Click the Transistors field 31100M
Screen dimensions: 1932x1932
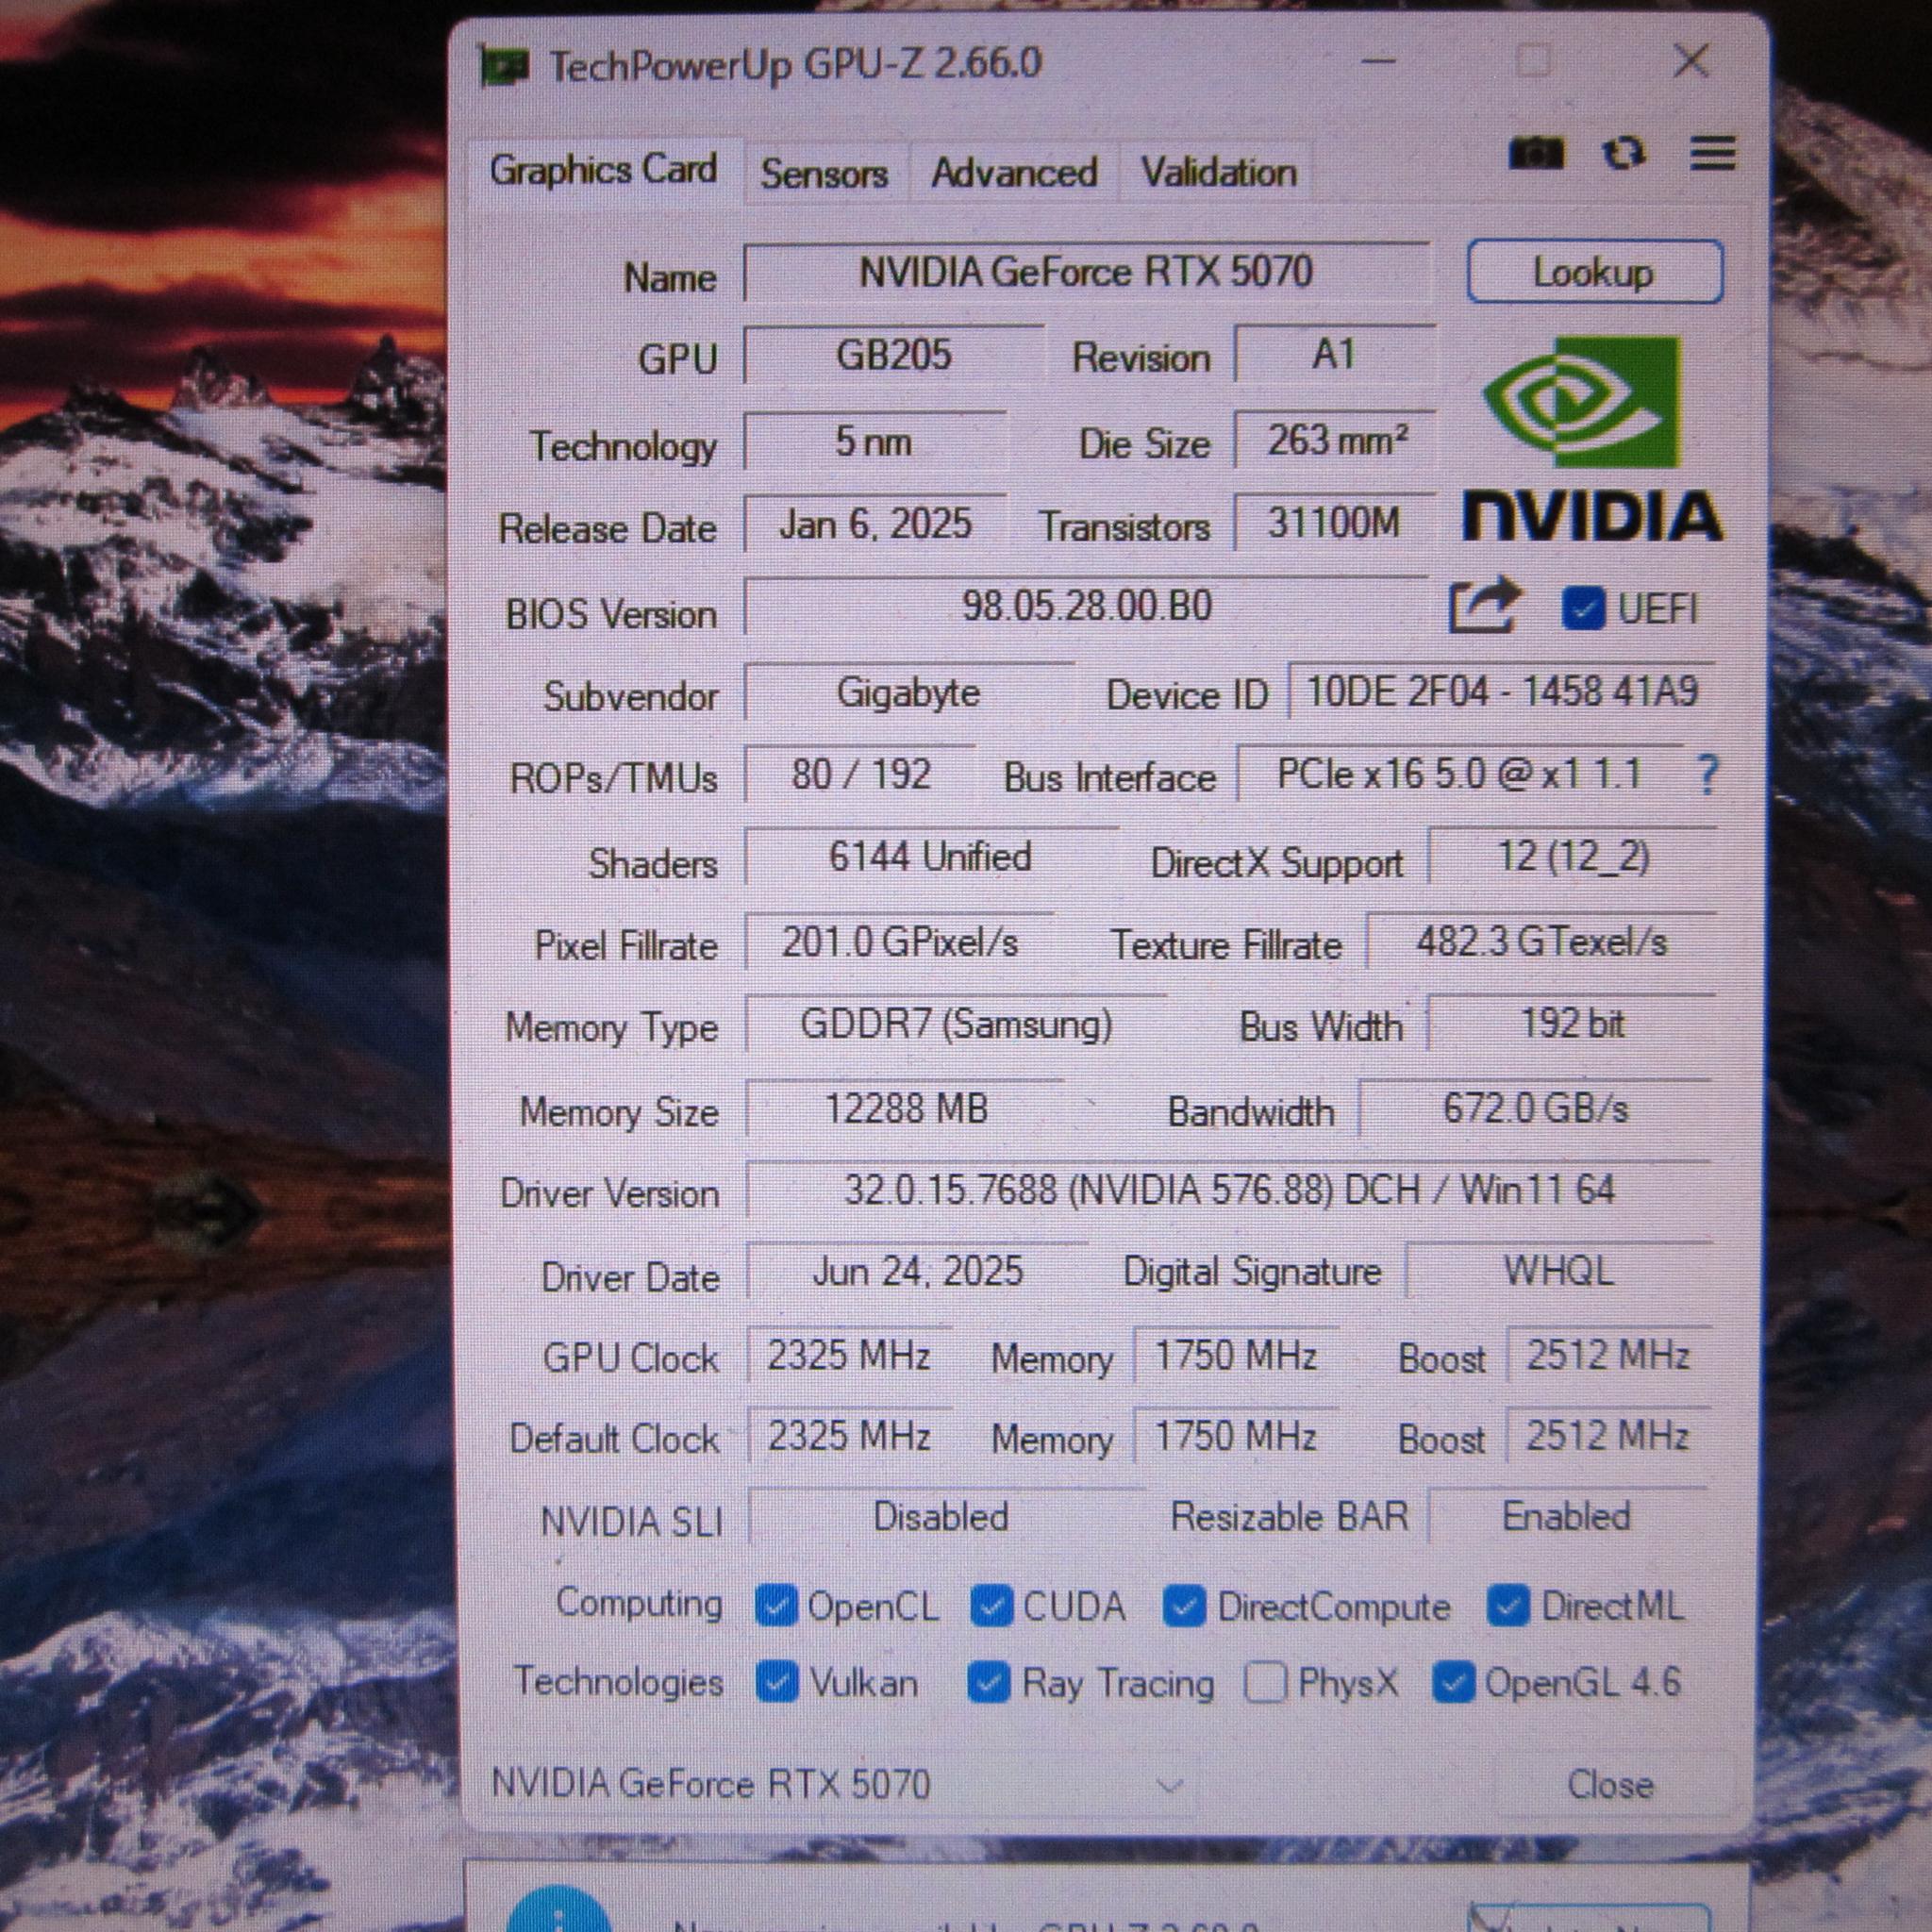click(1335, 523)
